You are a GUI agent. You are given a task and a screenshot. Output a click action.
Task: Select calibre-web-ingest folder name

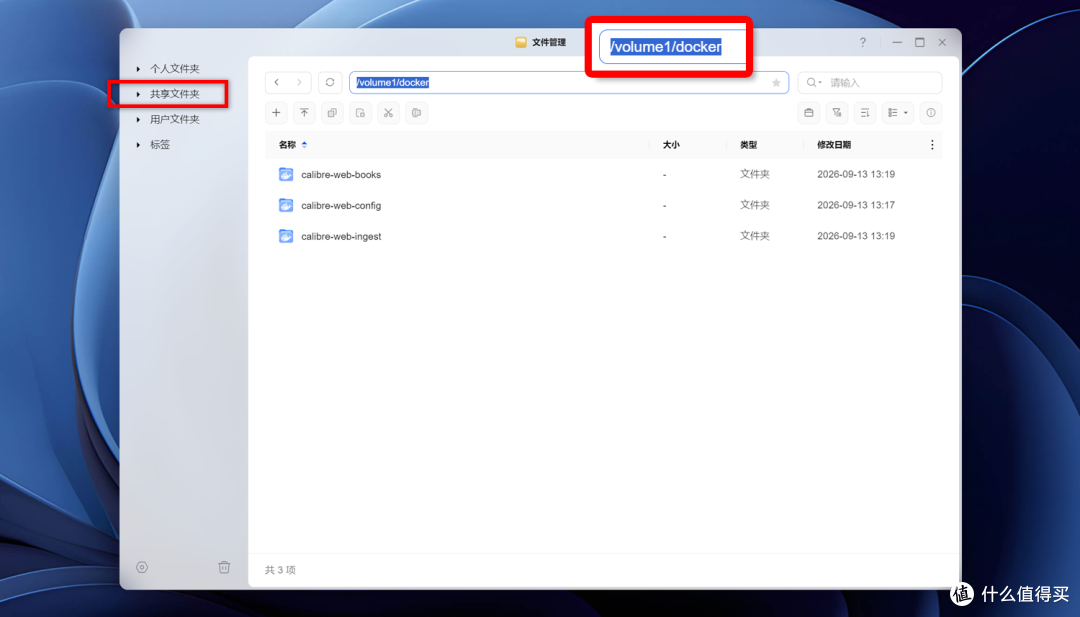click(341, 236)
